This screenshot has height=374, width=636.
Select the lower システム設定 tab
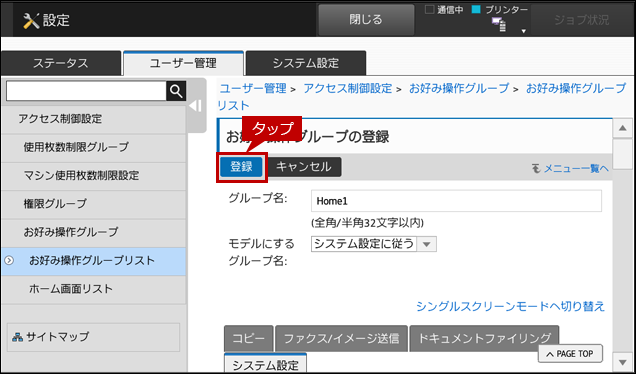pyautogui.click(x=265, y=364)
